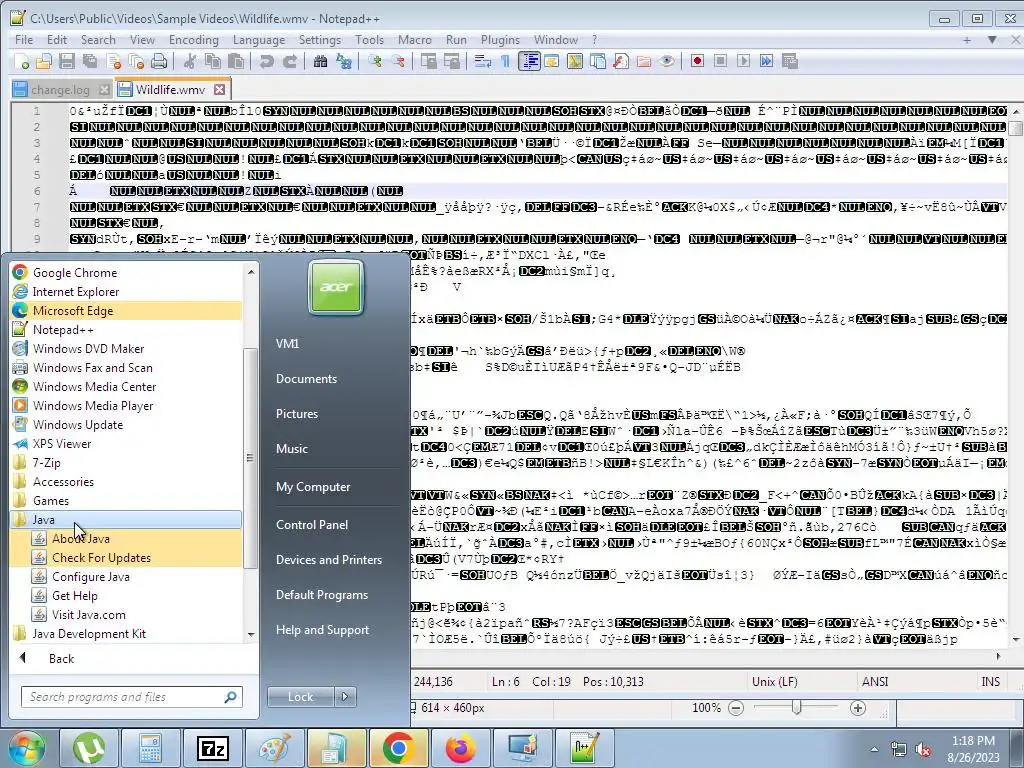Click programs list scroll-down arrow
The height and width of the screenshot is (768, 1024).
251,634
